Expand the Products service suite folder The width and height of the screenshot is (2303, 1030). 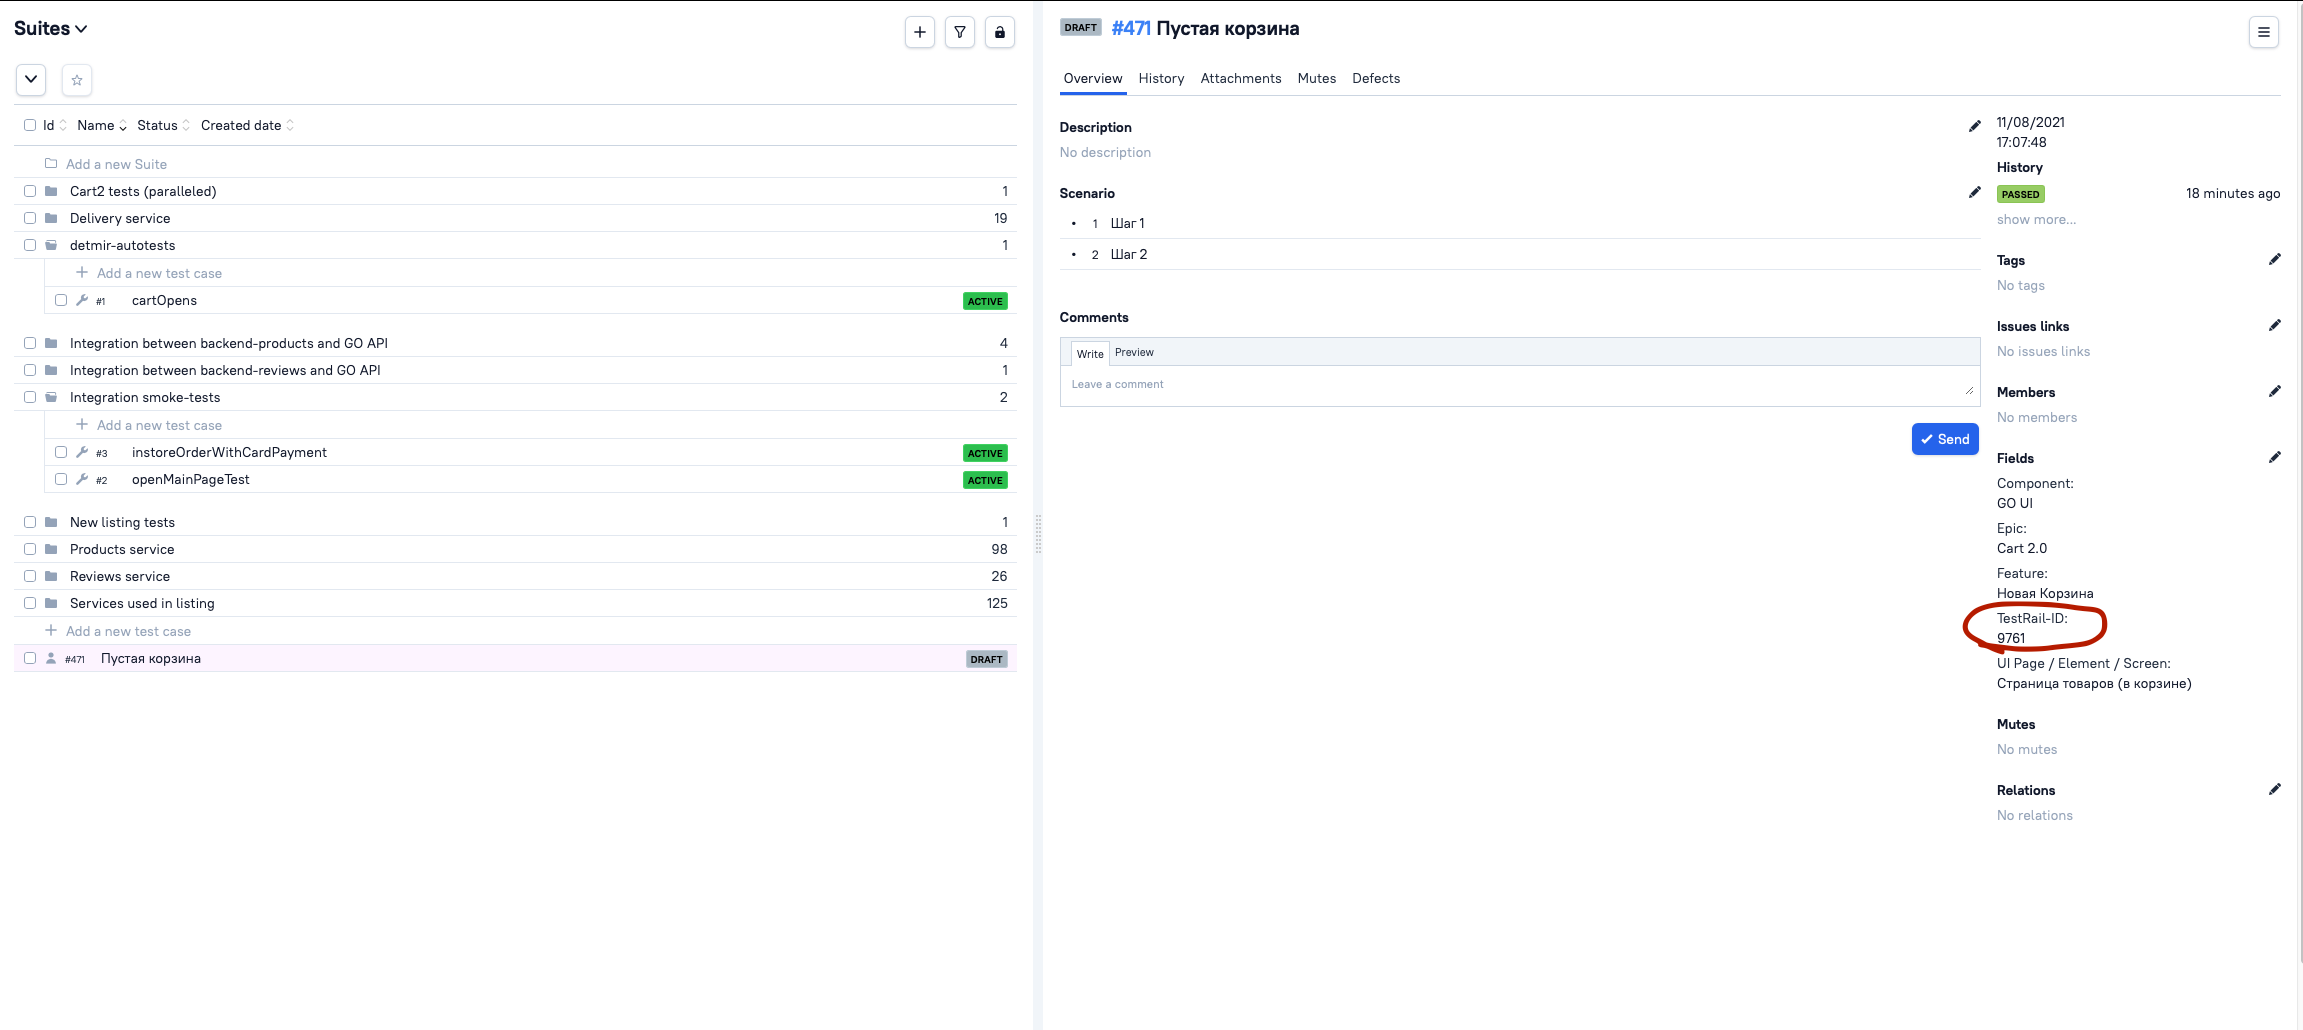point(51,549)
